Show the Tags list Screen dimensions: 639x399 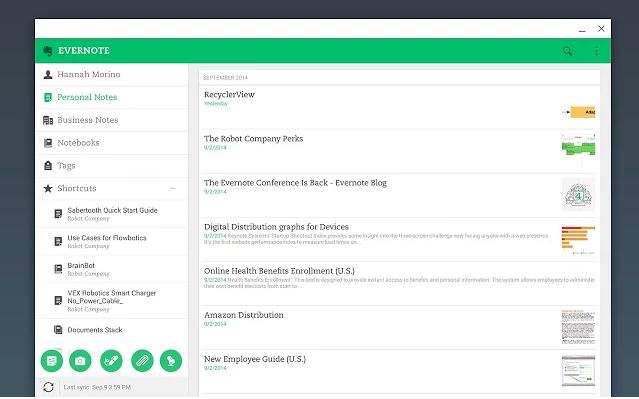tap(112, 165)
